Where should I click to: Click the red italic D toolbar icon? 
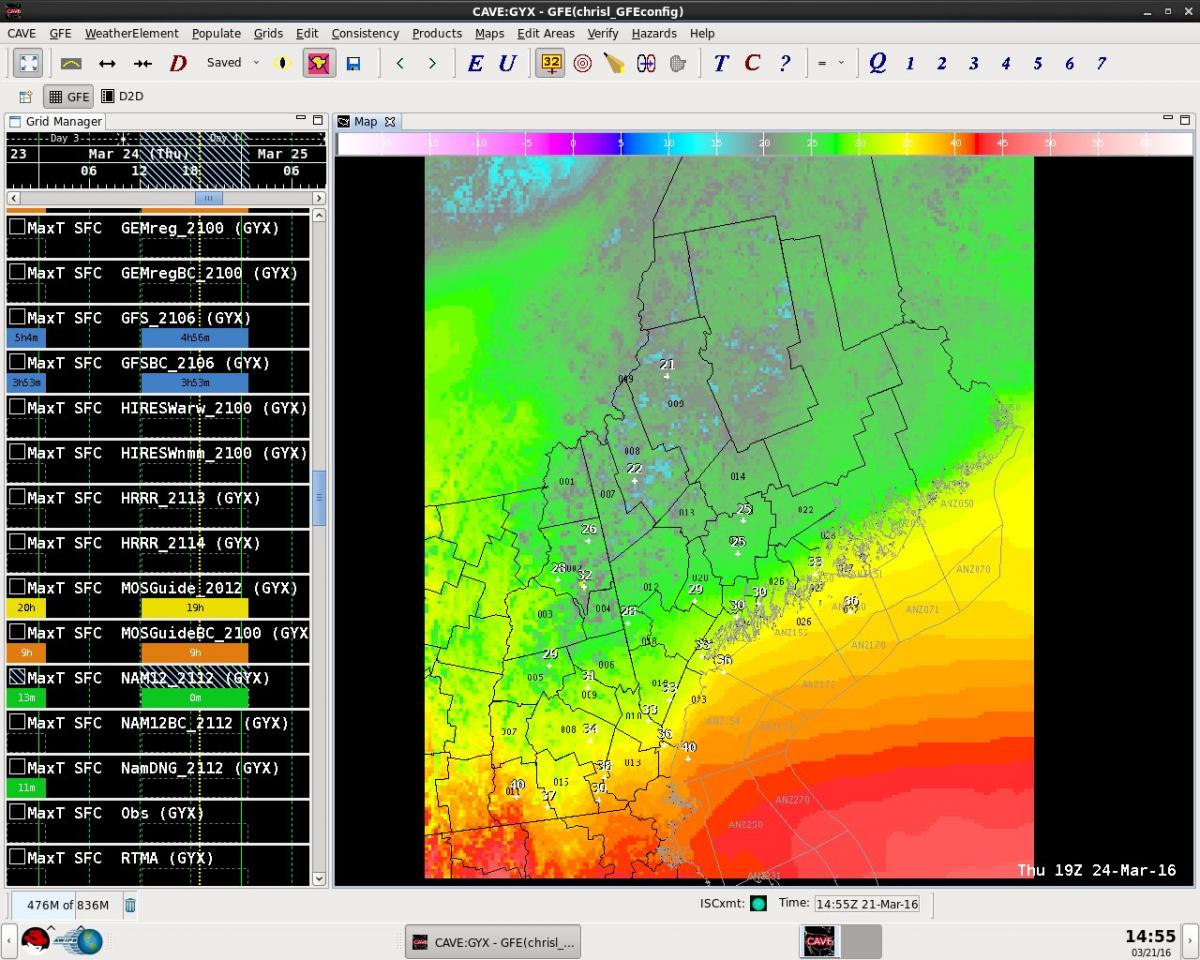tap(178, 63)
